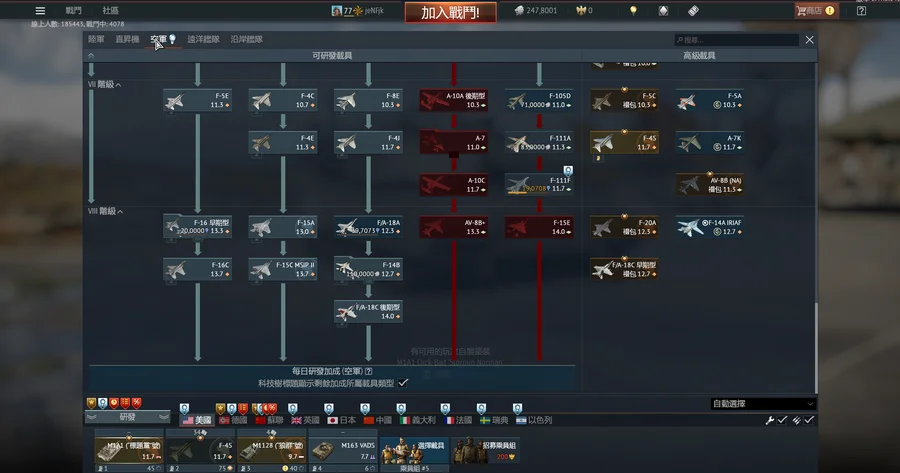Select the 美國 nation tab

[196, 420]
